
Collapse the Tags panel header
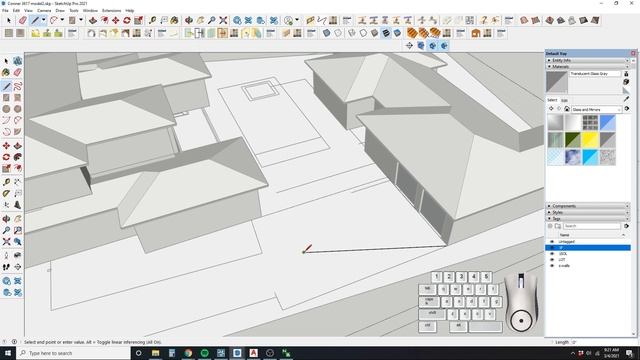(x=588, y=218)
